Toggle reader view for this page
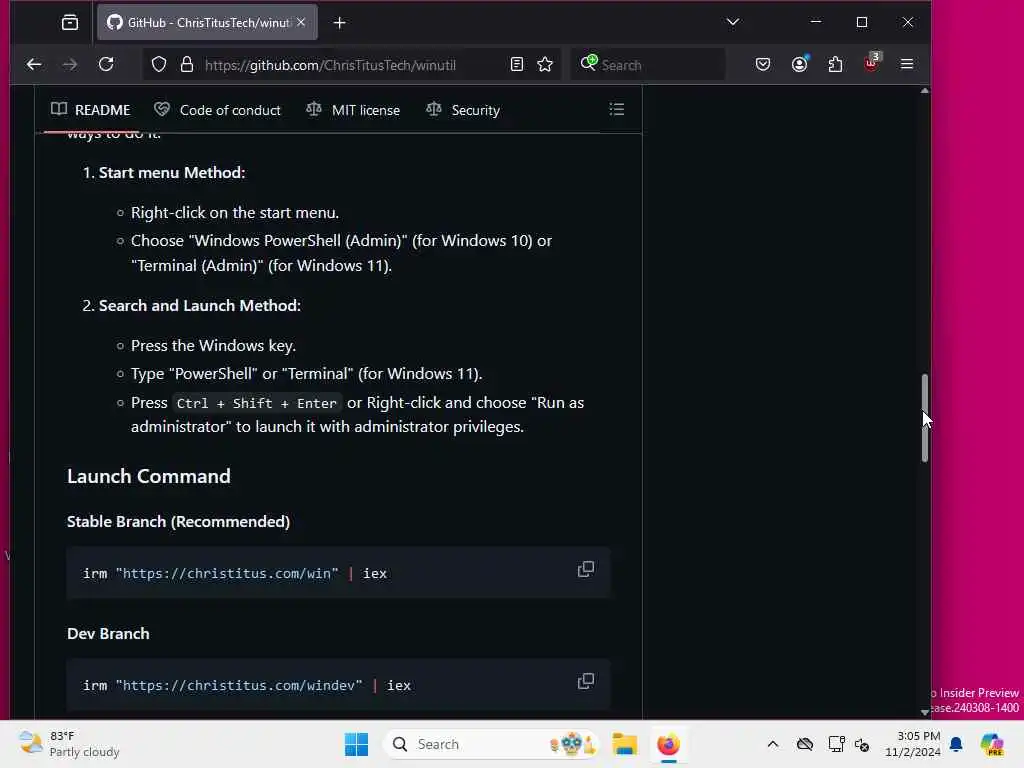 tap(517, 64)
